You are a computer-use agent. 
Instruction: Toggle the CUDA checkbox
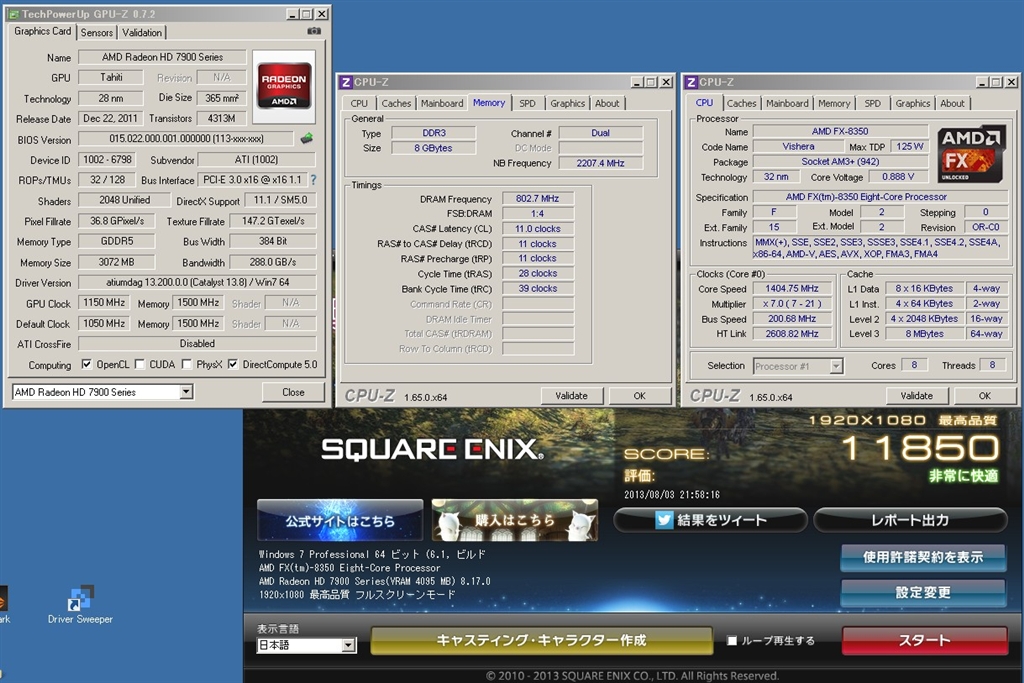[139, 364]
